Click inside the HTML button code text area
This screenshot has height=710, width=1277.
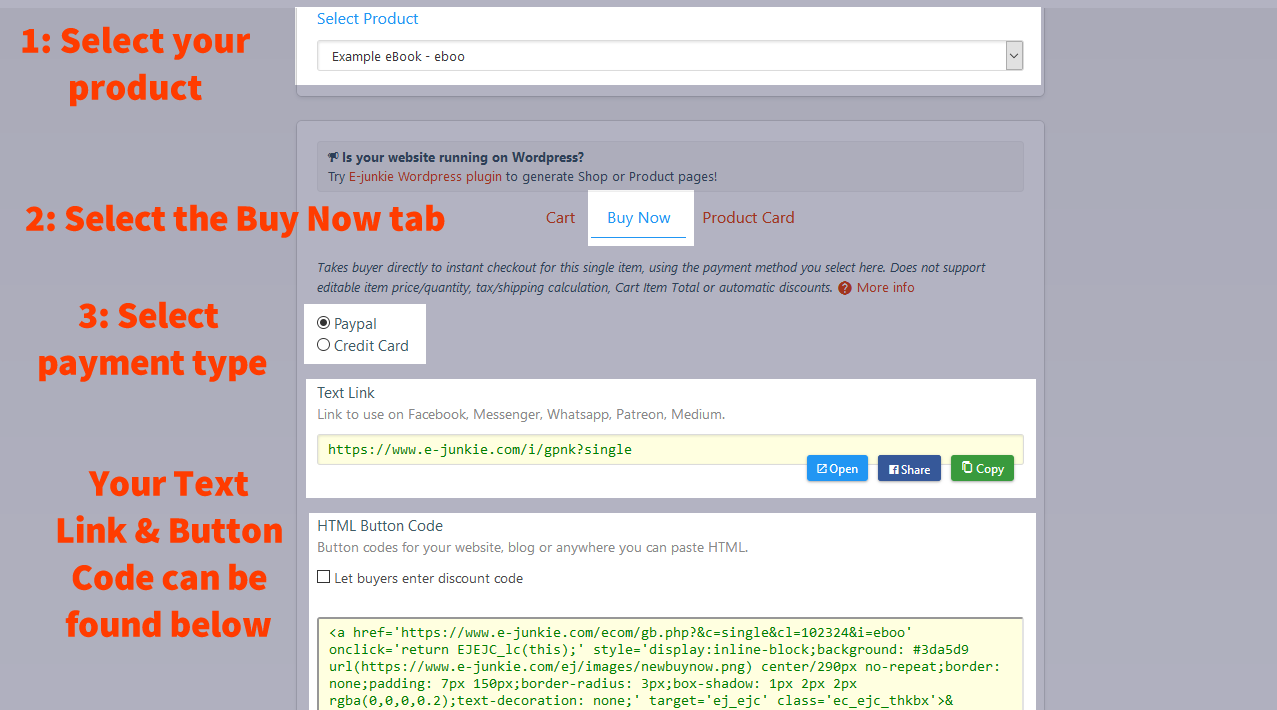pyautogui.click(x=670, y=665)
